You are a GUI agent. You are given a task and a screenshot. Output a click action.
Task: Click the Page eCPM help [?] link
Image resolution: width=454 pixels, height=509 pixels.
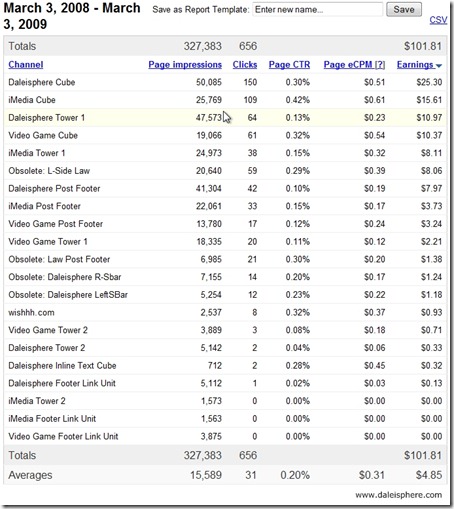[380, 65]
